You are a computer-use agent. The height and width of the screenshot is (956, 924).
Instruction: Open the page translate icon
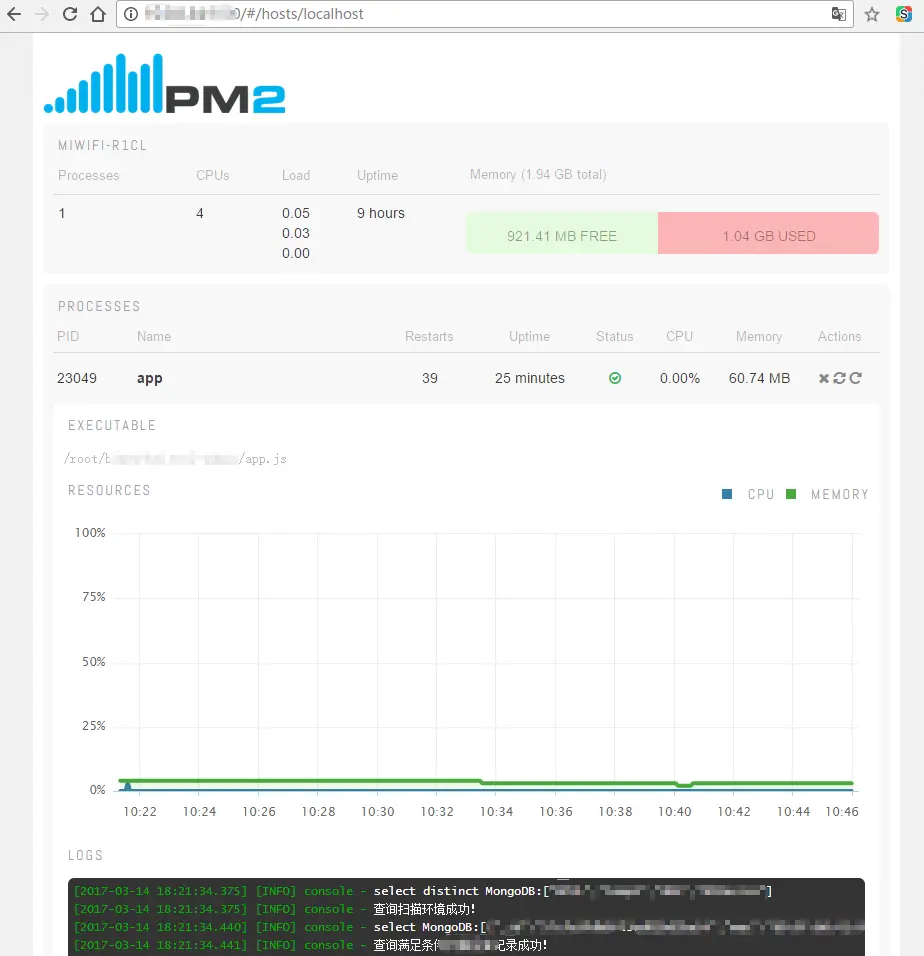(839, 14)
